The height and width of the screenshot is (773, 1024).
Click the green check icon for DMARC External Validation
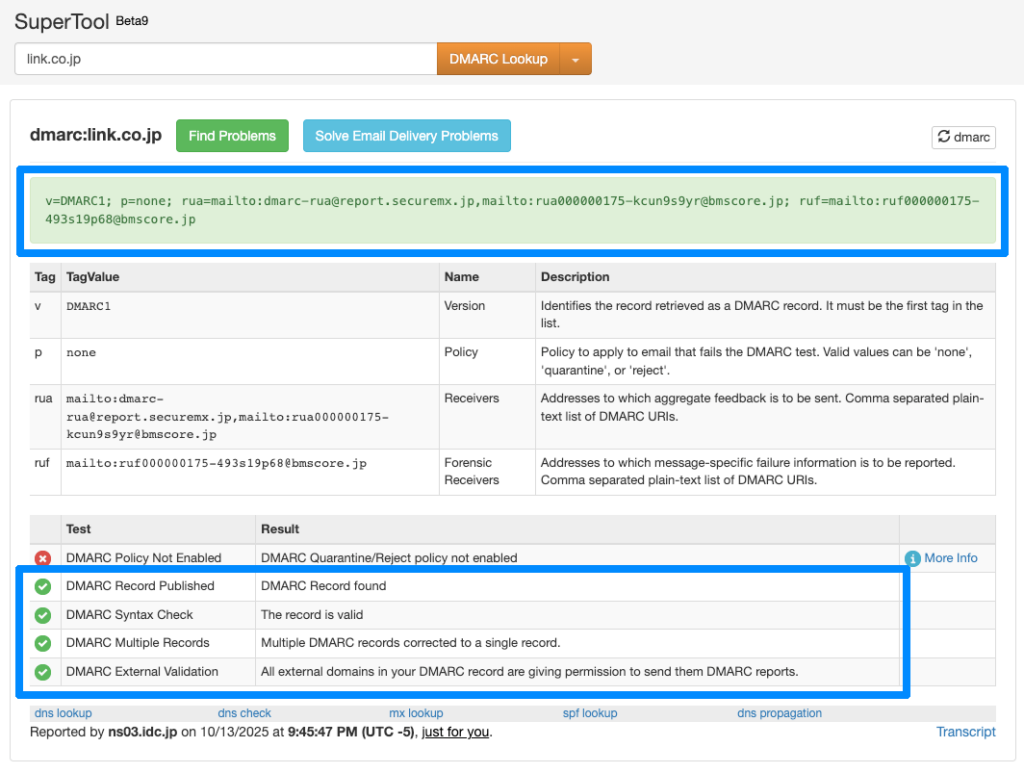tap(43, 672)
